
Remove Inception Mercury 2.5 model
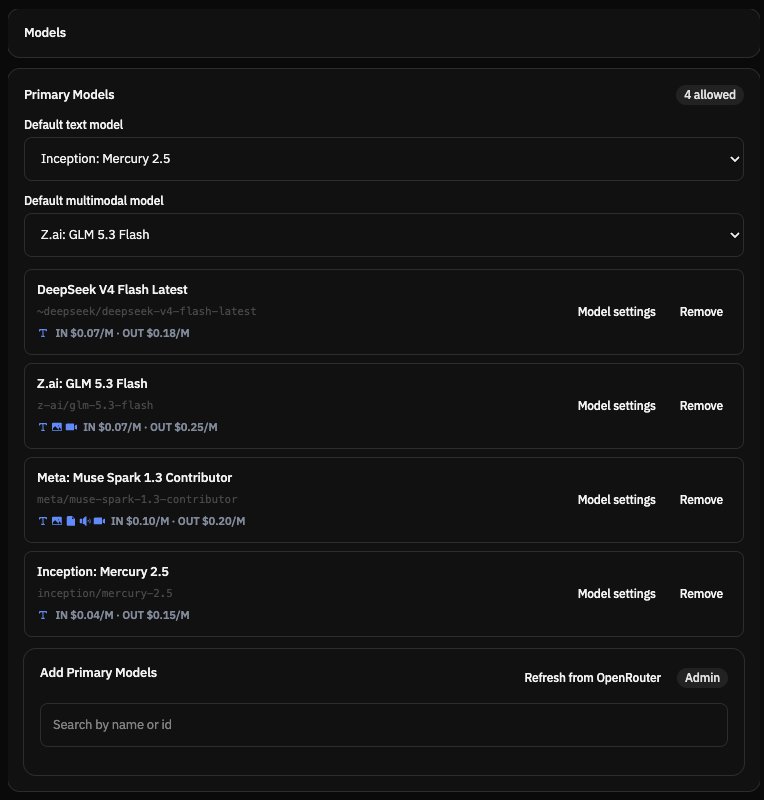701,594
